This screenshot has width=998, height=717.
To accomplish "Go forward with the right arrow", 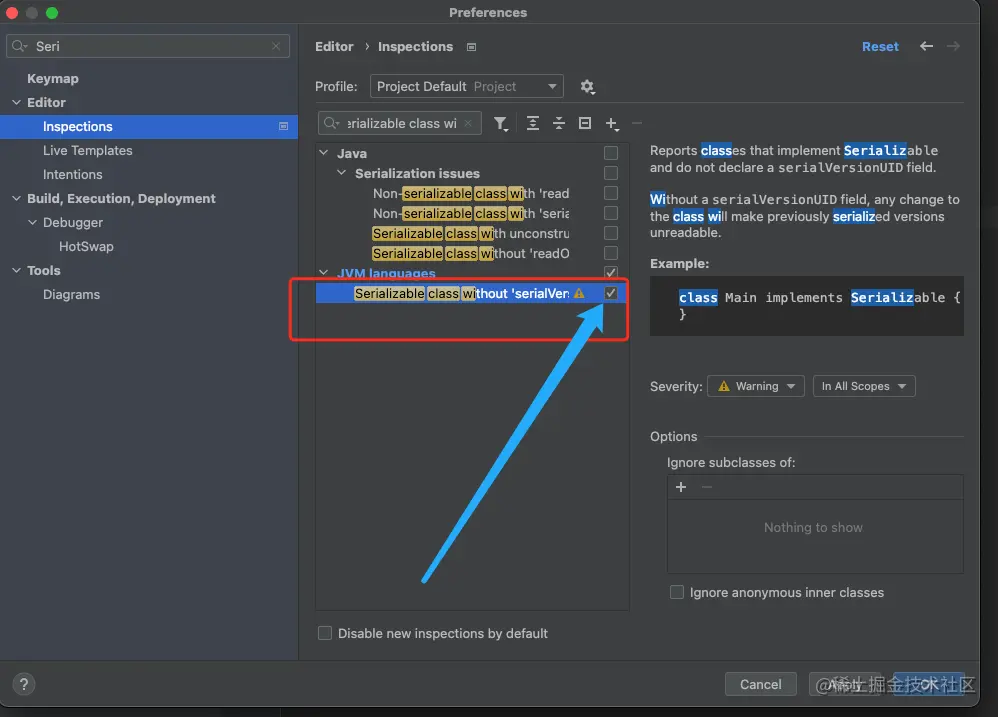I will (x=953, y=46).
